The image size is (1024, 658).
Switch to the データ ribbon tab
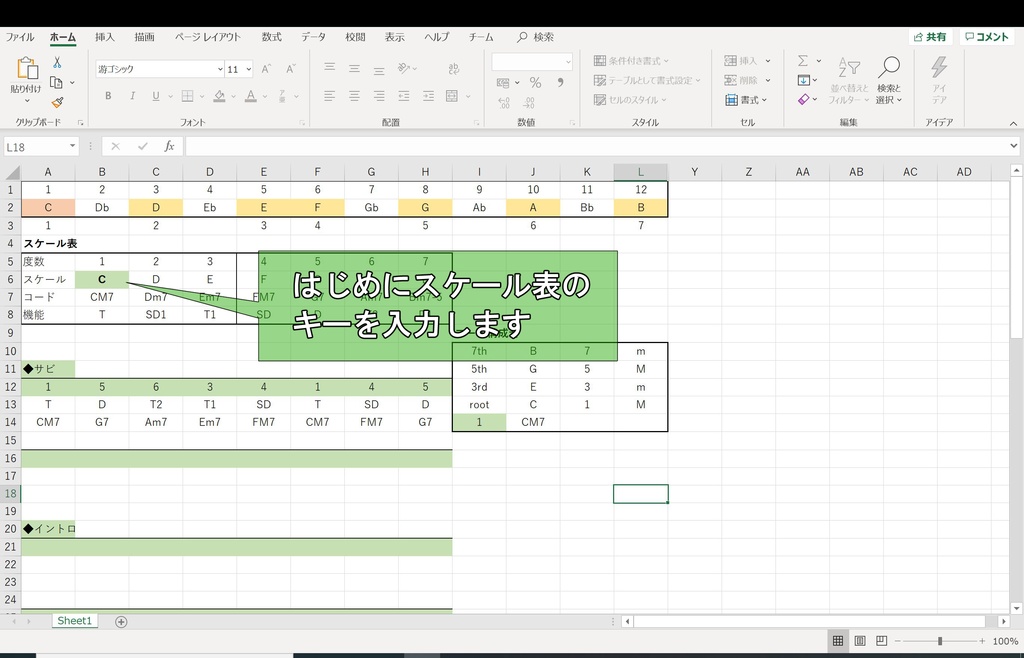coord(313,37)
